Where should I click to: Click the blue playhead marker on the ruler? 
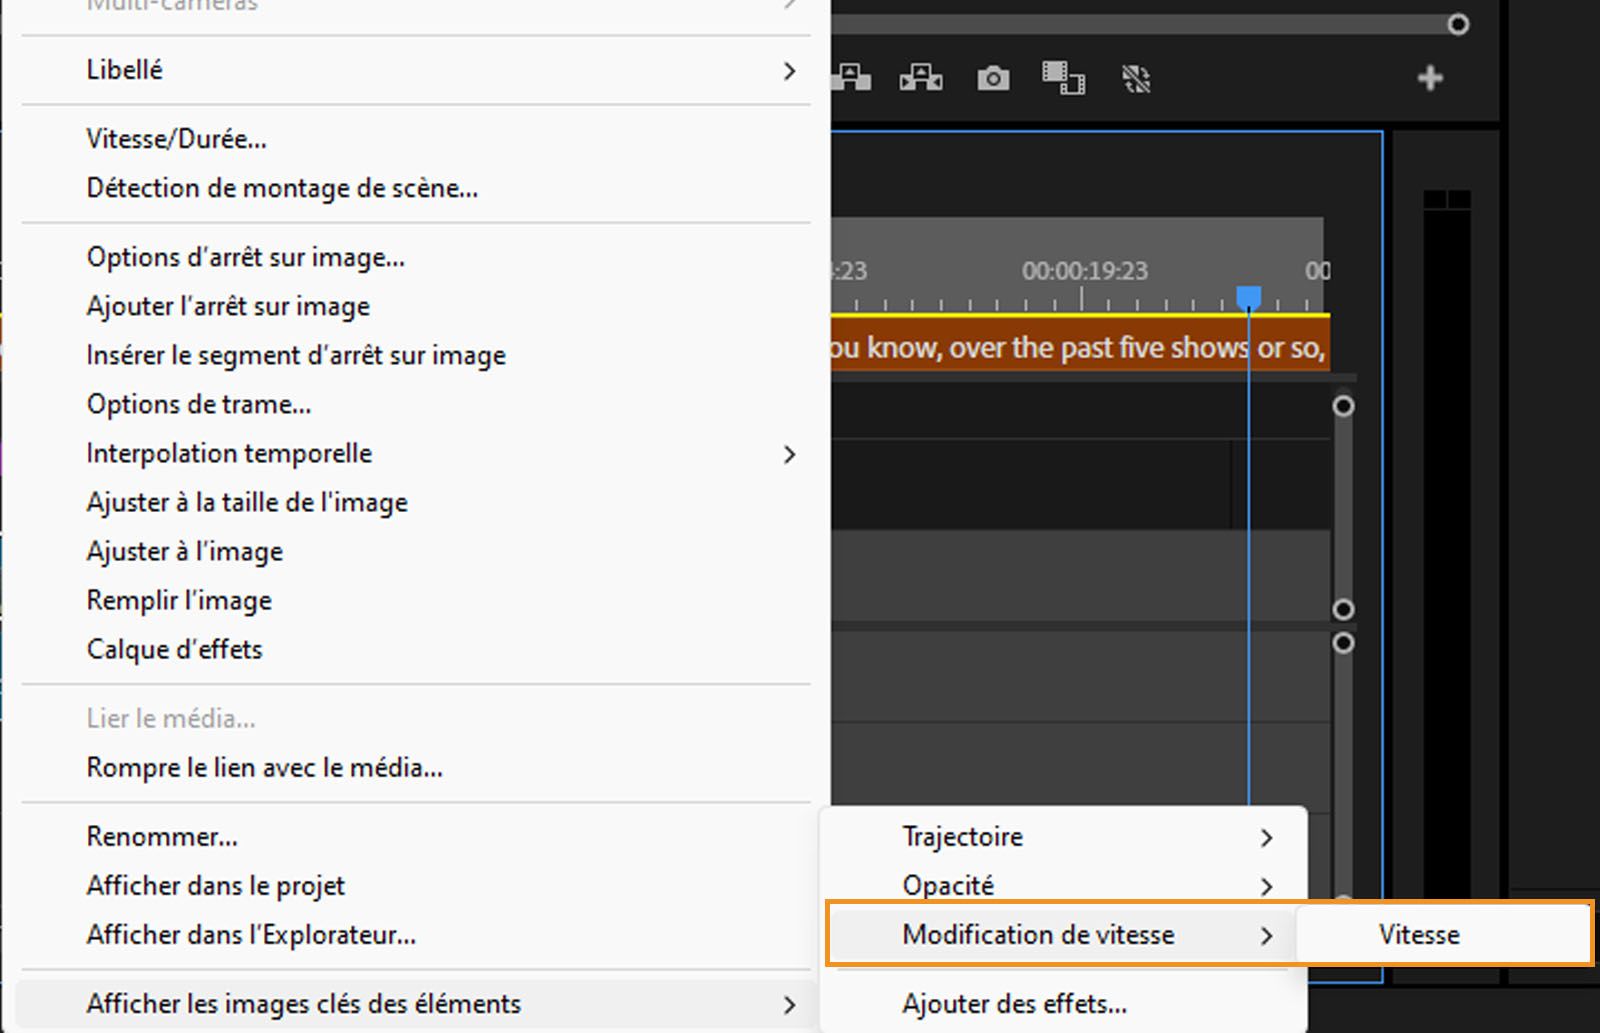pyautogui.click(x=1248, y=295)
